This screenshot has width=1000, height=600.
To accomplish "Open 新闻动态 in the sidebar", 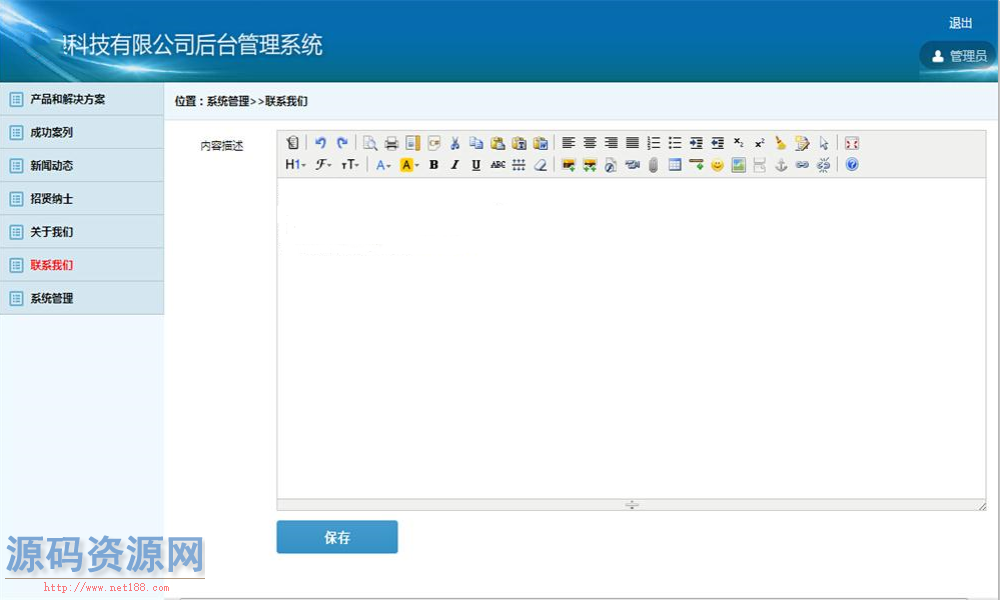I will click(x=82, y=165).
